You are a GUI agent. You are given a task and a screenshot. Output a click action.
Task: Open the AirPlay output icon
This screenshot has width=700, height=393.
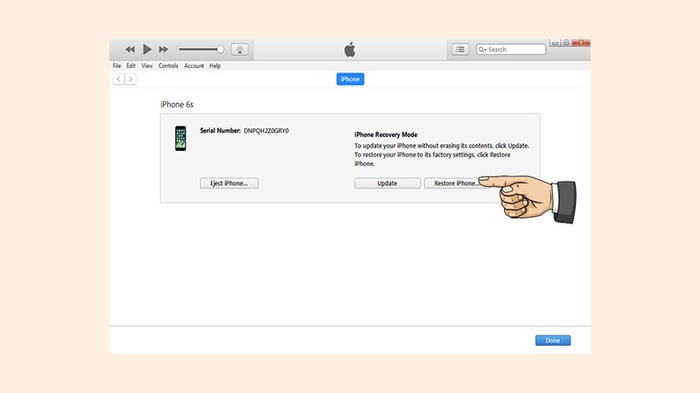[x=240, y=50]
